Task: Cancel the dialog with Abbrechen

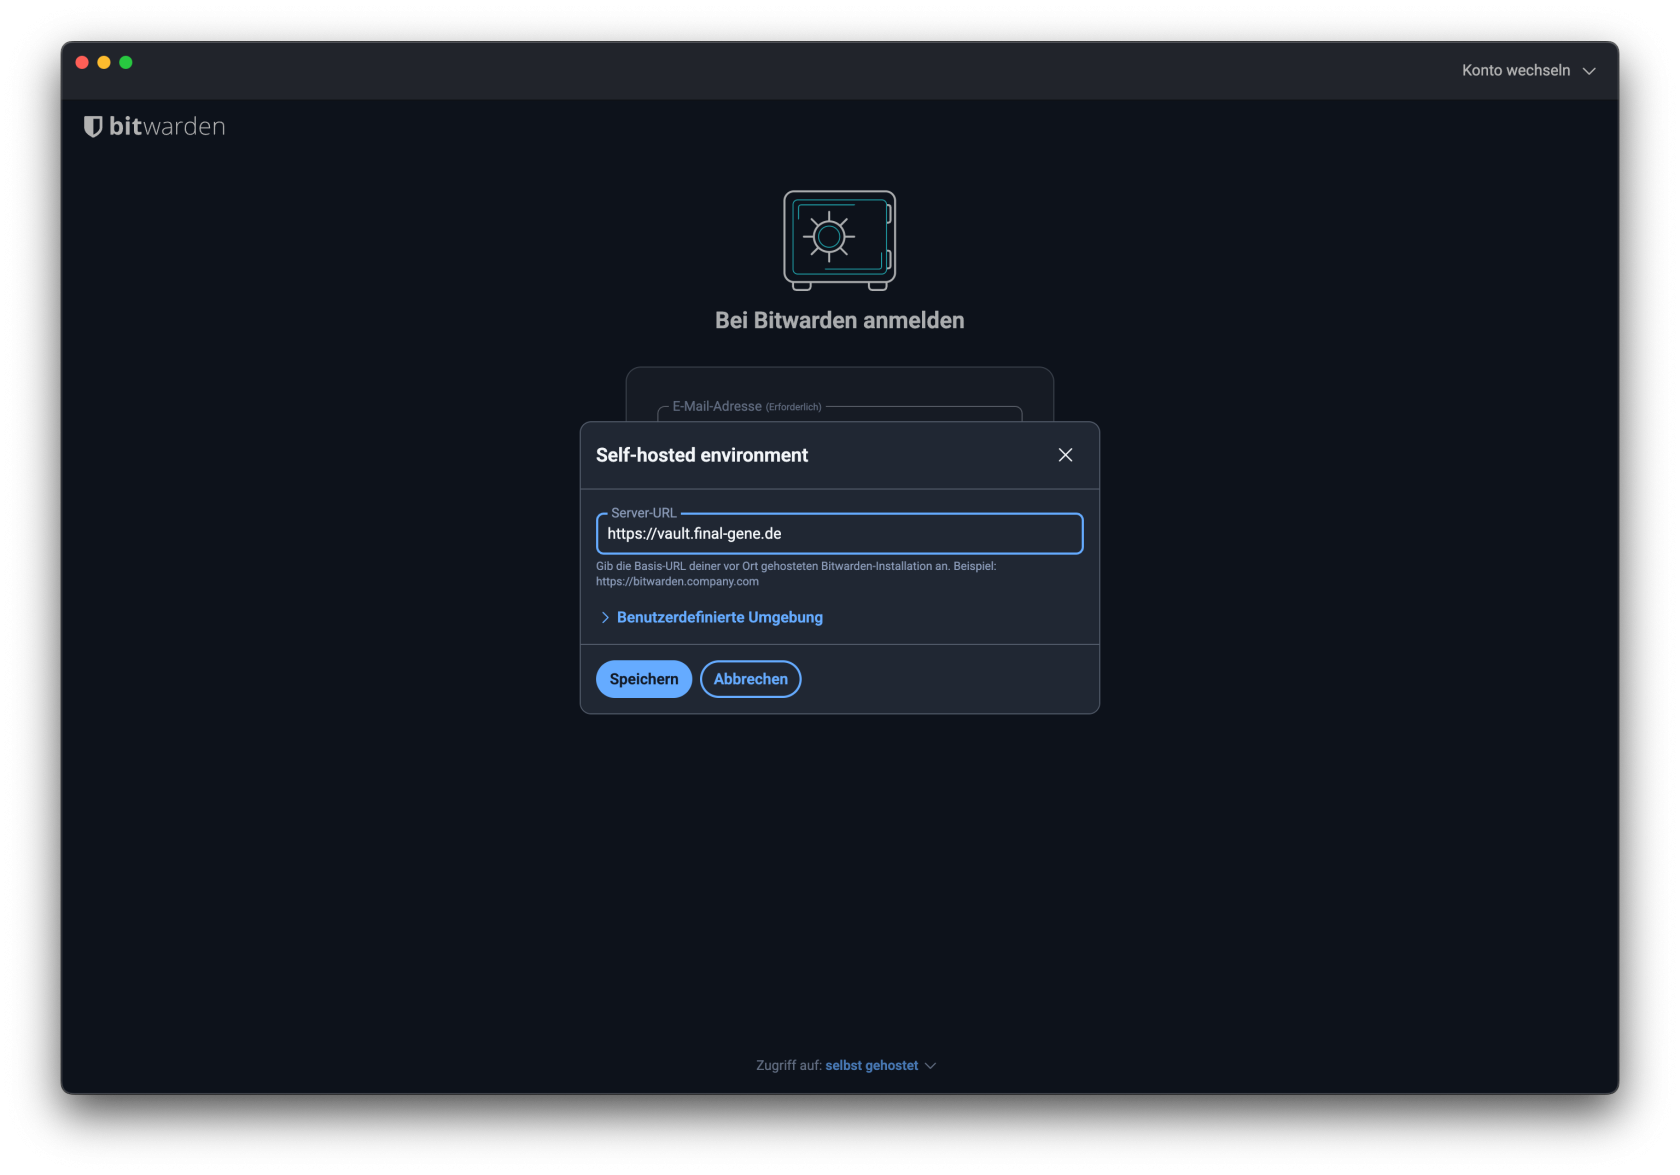Action: tap(750, 679)
